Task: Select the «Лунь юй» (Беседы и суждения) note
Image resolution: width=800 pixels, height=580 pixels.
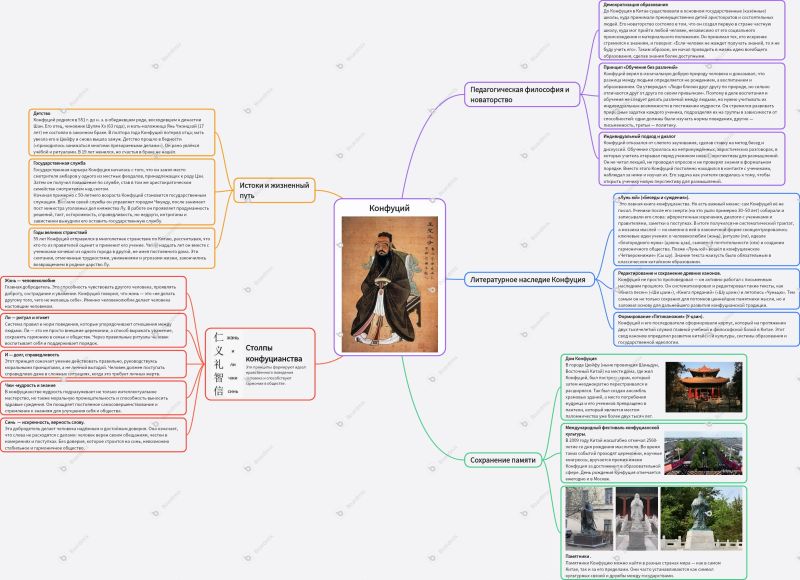Action: click(707, 229)
